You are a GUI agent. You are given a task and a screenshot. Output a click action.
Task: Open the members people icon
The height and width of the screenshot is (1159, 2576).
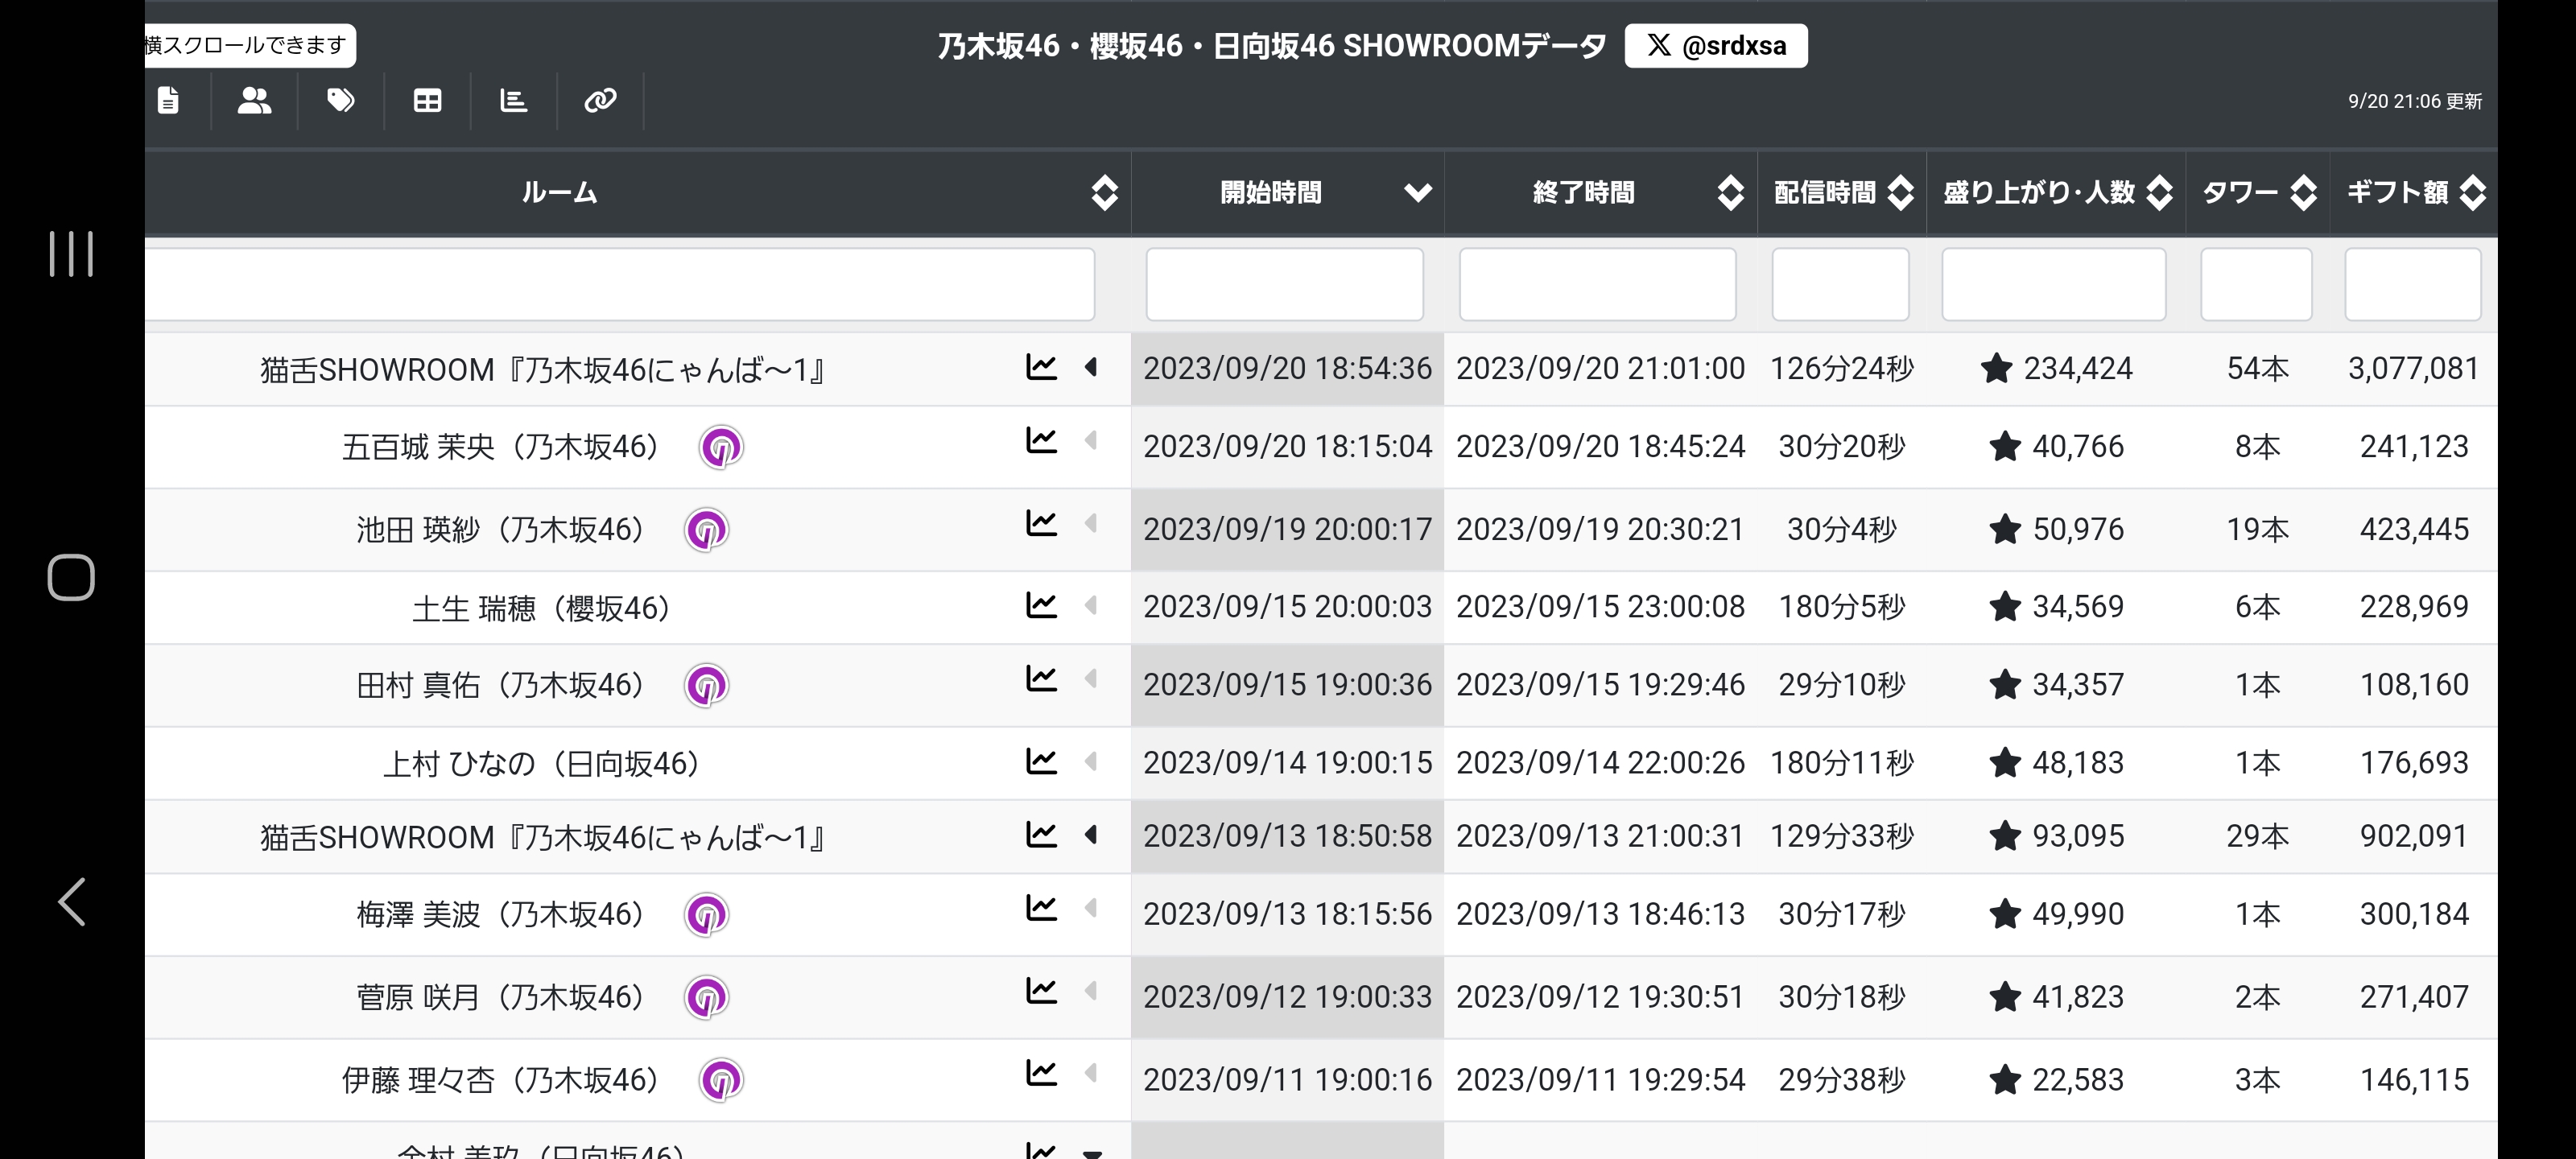pos(254,100)
